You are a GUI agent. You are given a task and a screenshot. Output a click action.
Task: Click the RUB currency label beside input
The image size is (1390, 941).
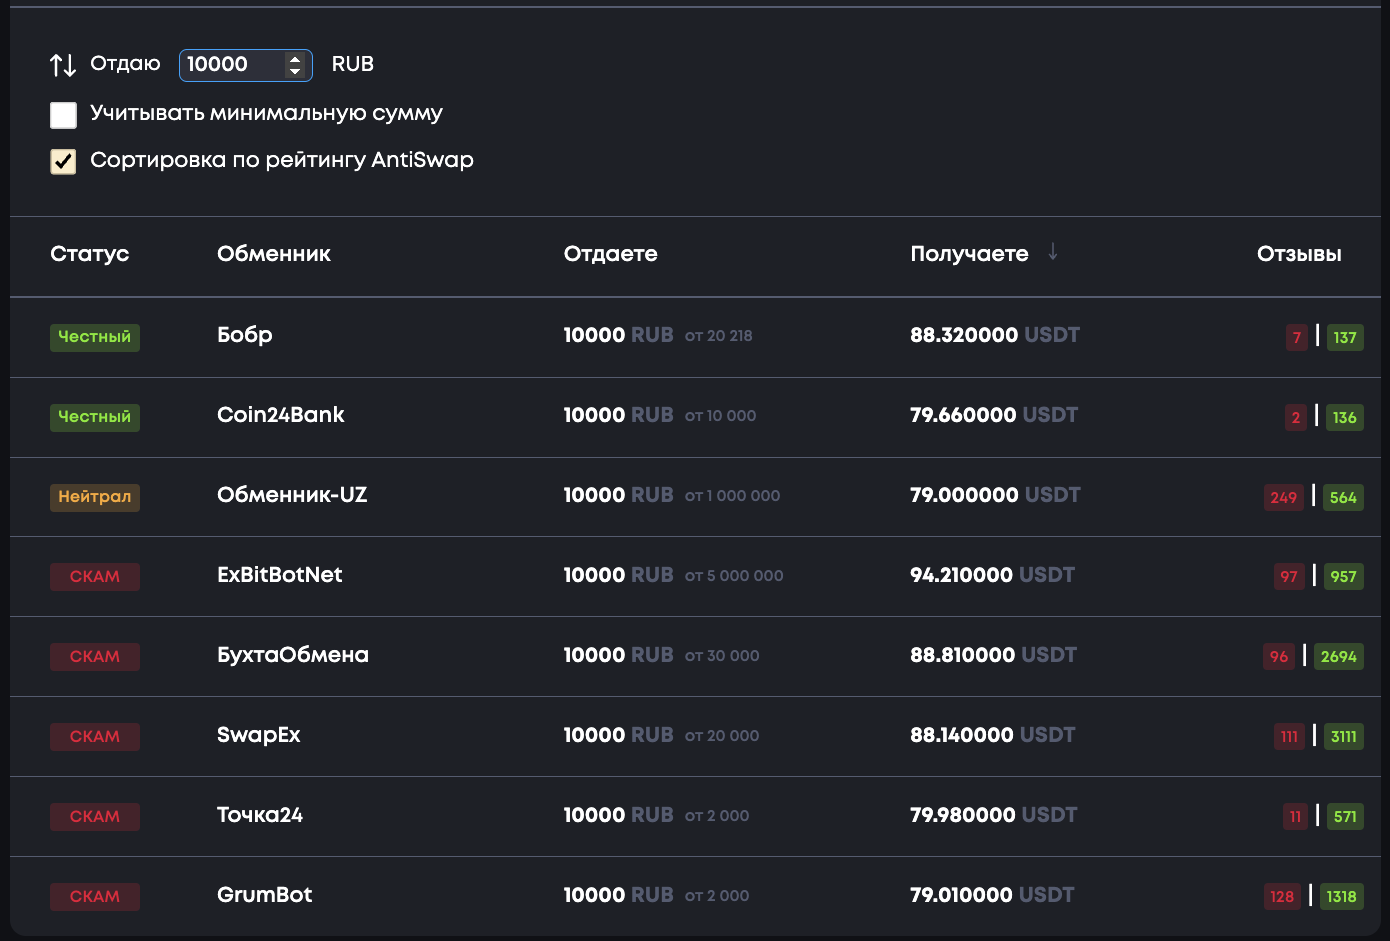click(353, 64)
